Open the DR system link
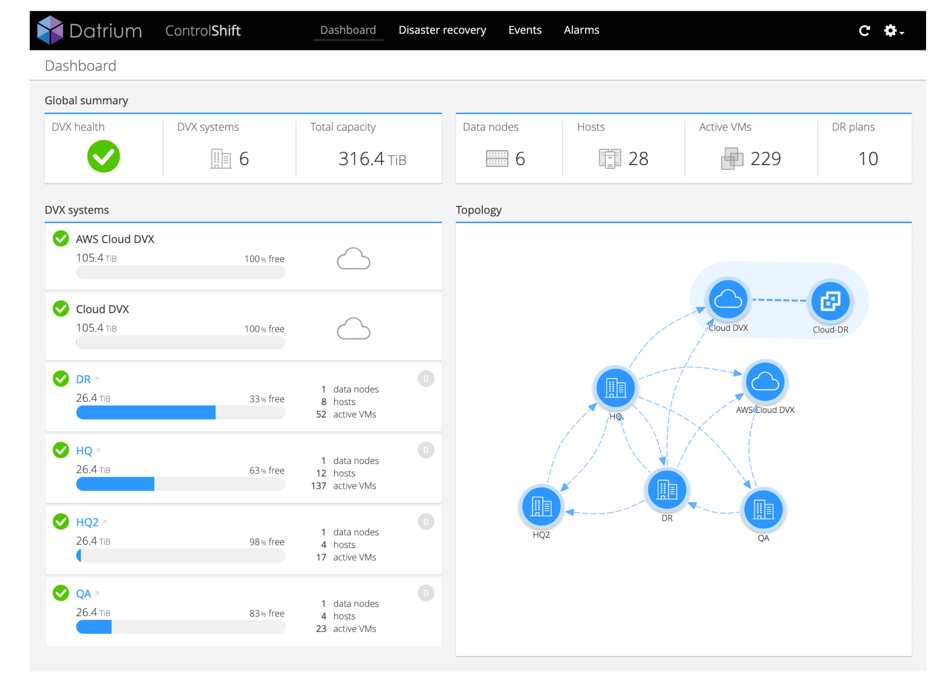The height and width of the screenshot is (686, 950). [83, 379]
